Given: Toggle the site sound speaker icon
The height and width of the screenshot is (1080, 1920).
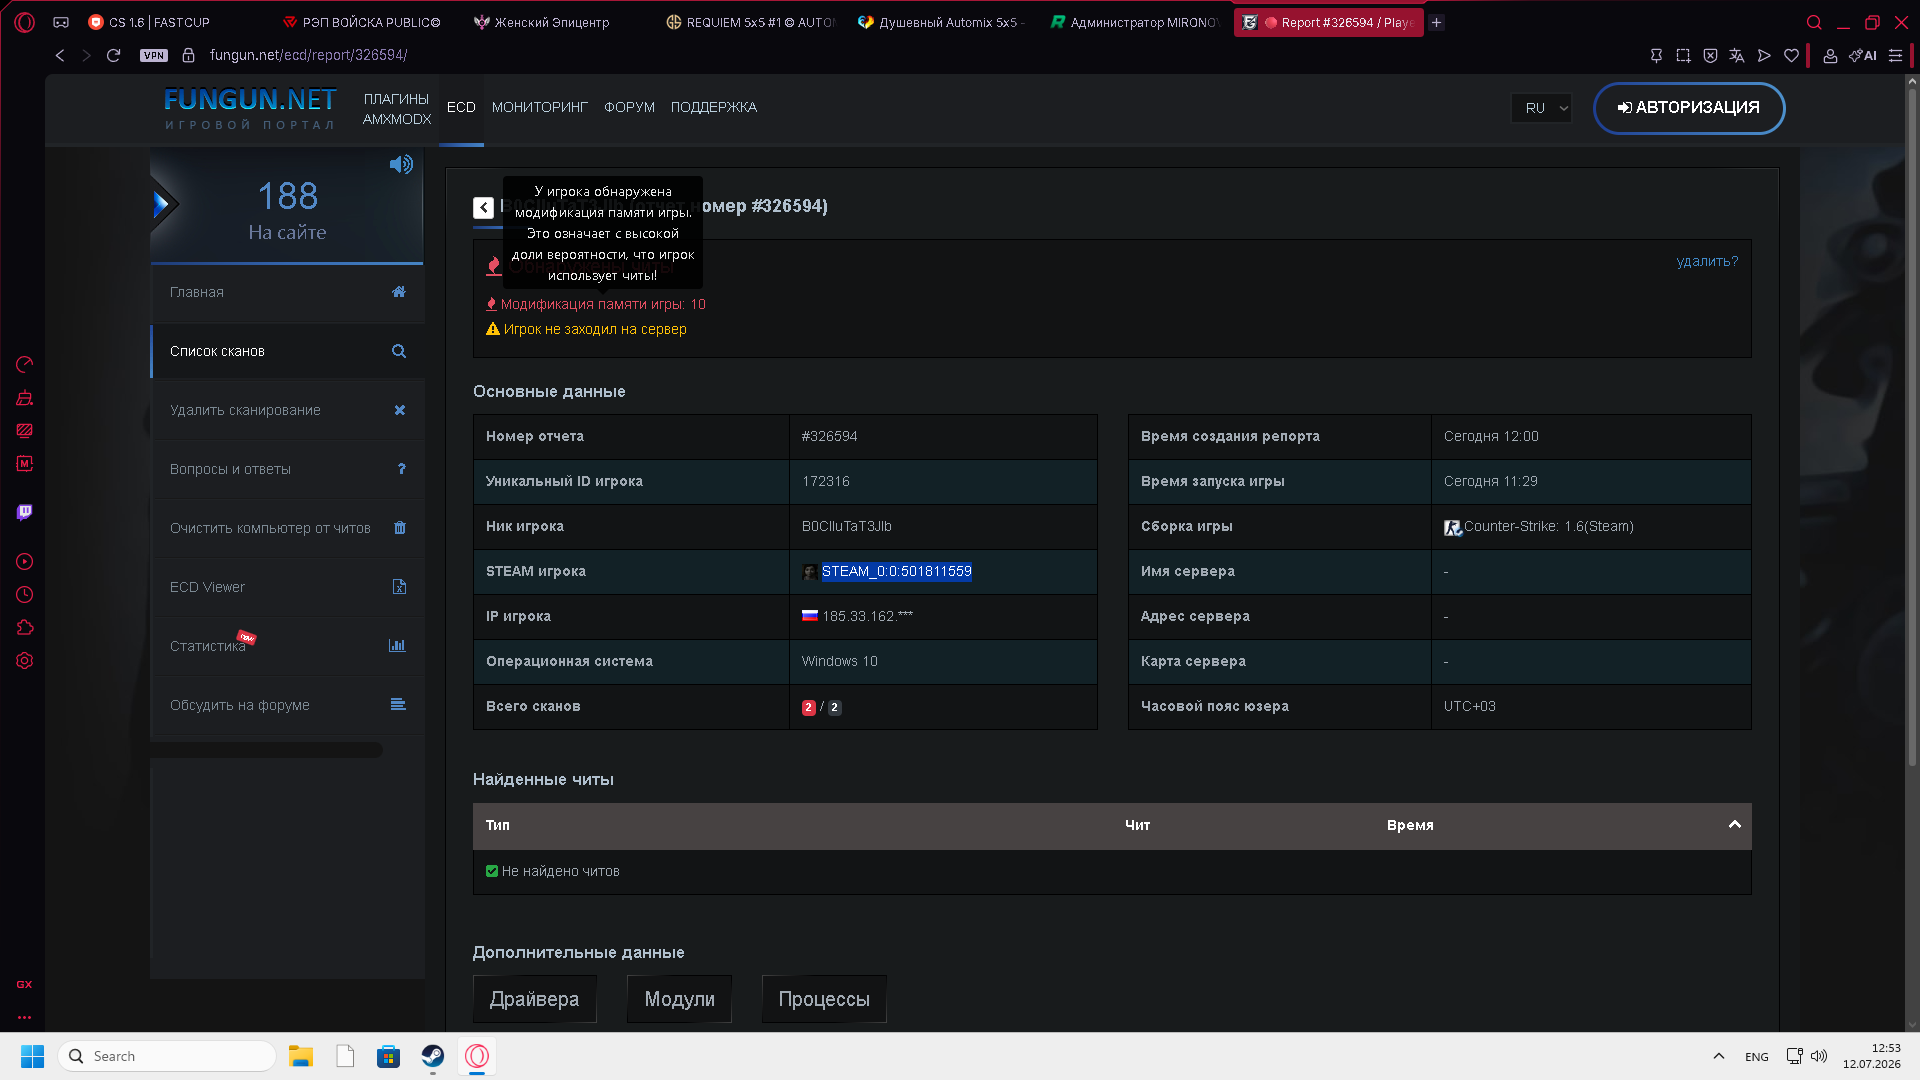Looking at the screenshot, I should (x=401, y=165).
